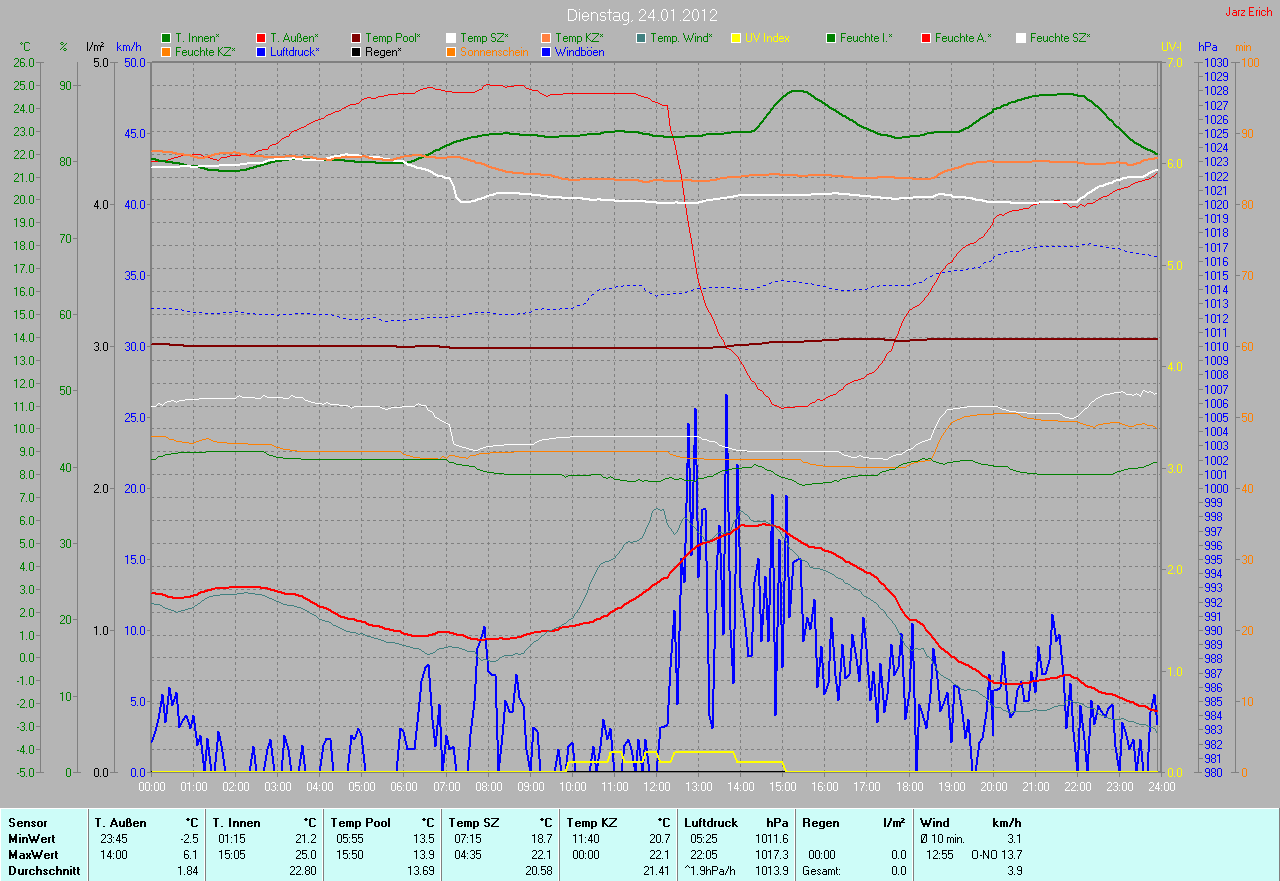Click the chart date title Dienstag 24.01.2012

[640, 15]
